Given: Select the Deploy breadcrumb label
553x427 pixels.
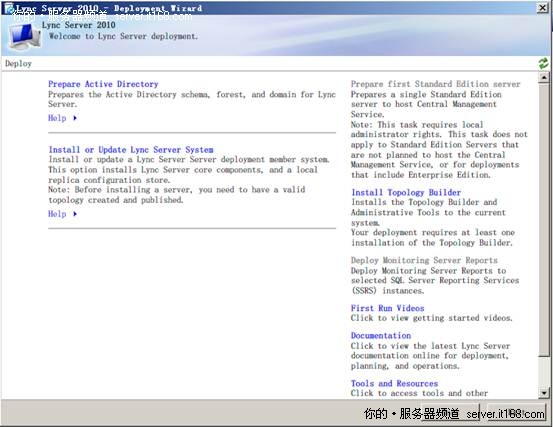Looking at the screenshot, I should point(18,64).
